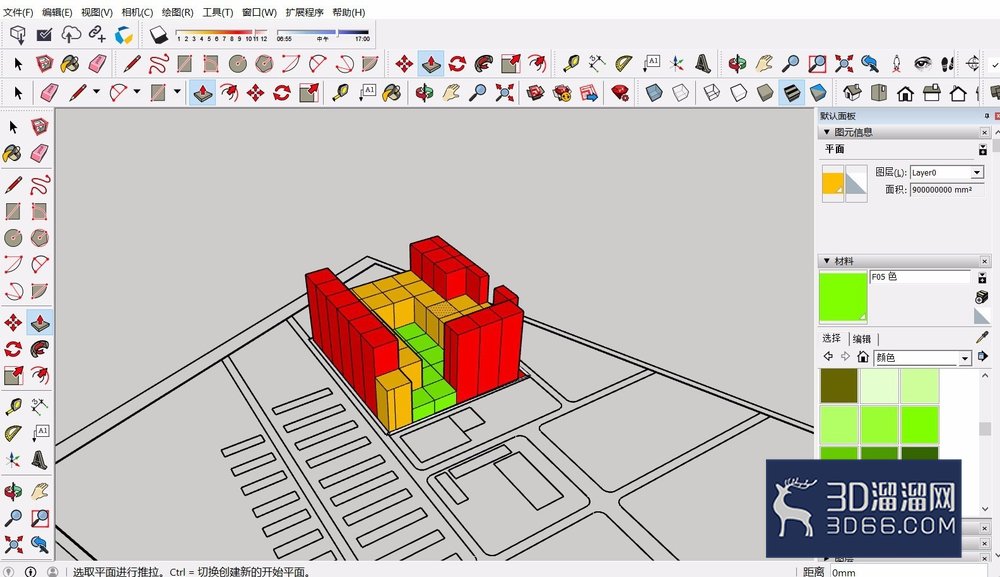Click the Extension Warehouse ruby icon
Image resolution: width=1000 pixels, height=577 pixels.
(619, 93)
